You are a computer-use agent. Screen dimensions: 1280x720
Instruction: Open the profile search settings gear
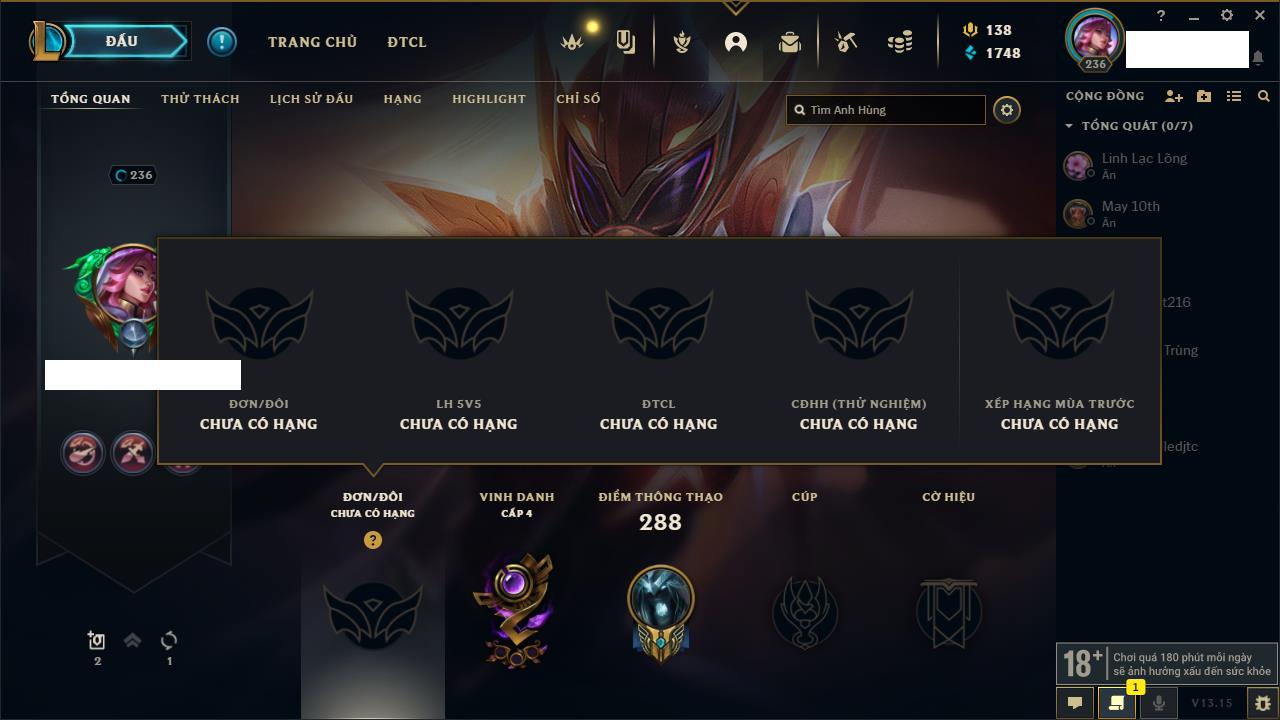pos(1007,110)
